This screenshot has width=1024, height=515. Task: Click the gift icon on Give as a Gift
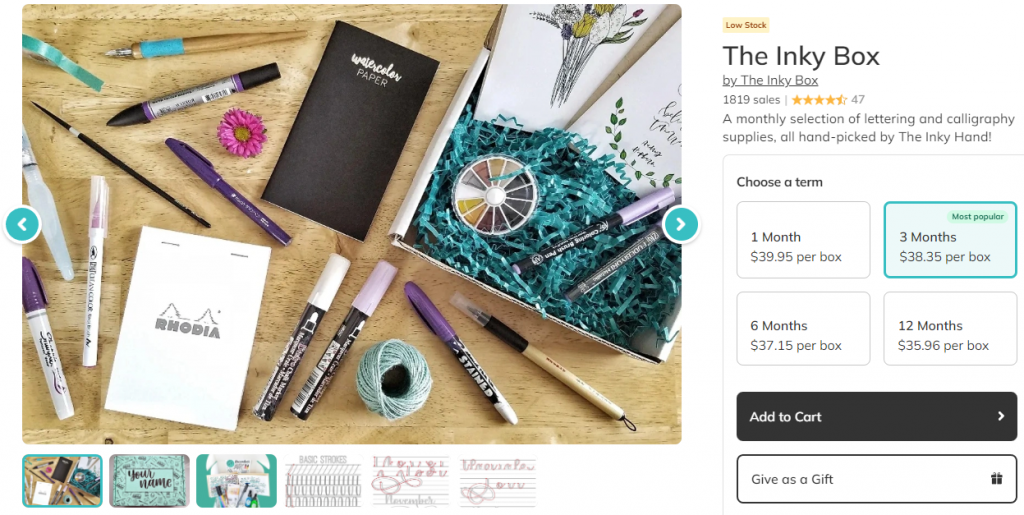pyautogui.click(x=996, y=479)
